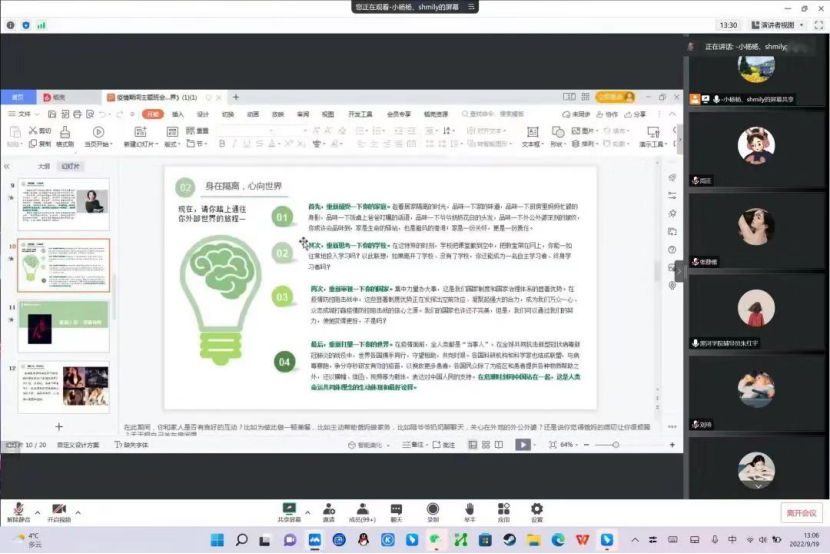Click the red Leave Meeting button
Image resolution: width=830 pixels, height=554 pixels.
coord(801,512)
